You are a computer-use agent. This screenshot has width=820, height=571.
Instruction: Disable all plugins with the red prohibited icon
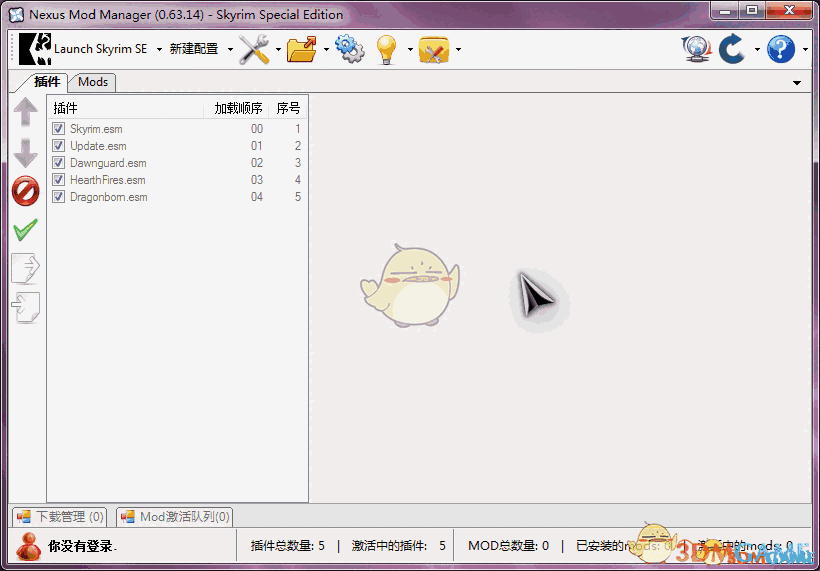click(25, 191)
